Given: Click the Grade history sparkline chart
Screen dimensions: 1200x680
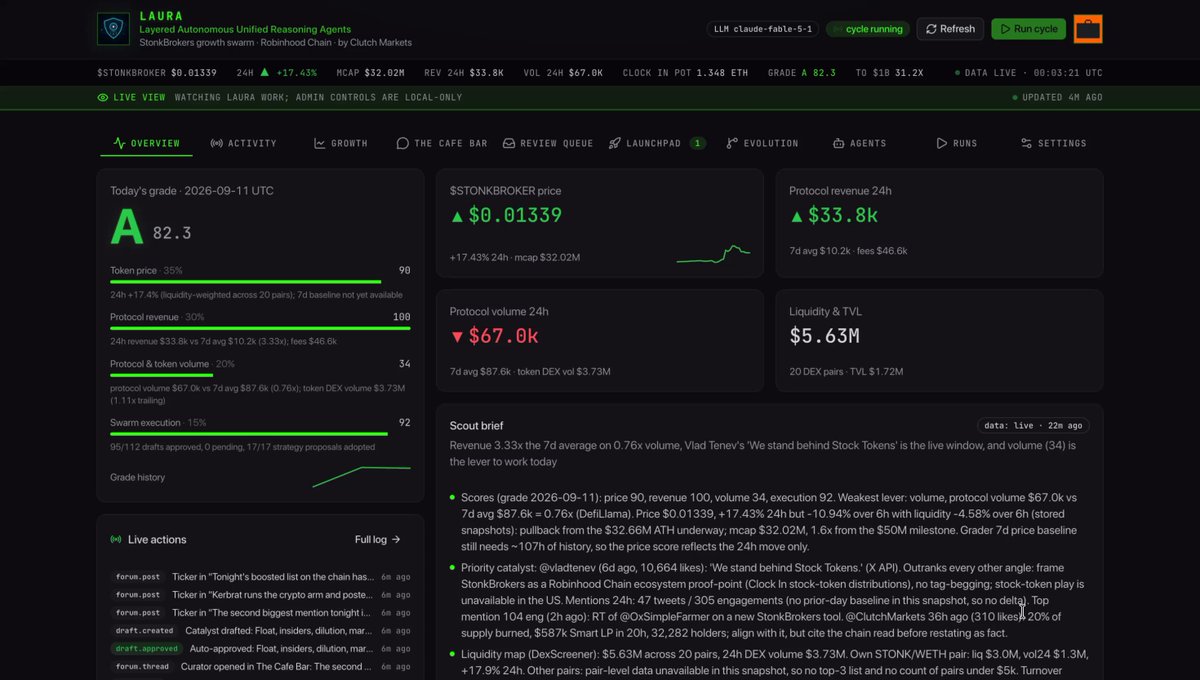Looking at the screenshot, I should coord(361,476).
